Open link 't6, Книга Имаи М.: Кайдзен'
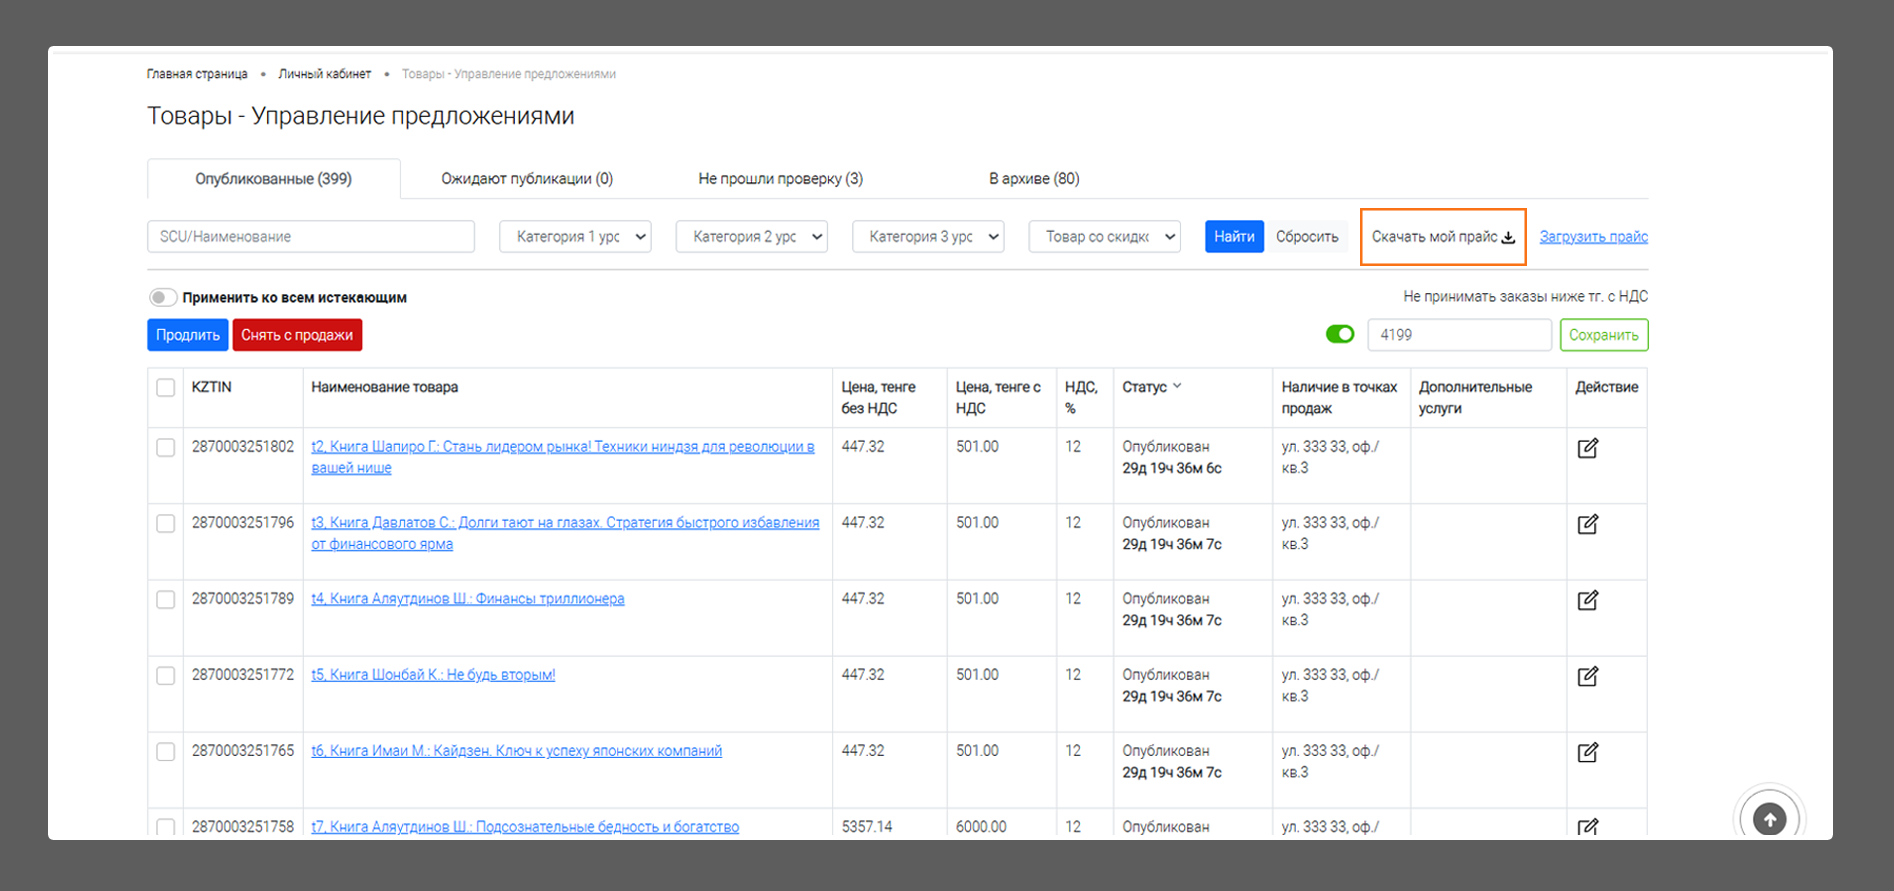This screenshot has width=1894, height=891. click(x=516, y=751)
